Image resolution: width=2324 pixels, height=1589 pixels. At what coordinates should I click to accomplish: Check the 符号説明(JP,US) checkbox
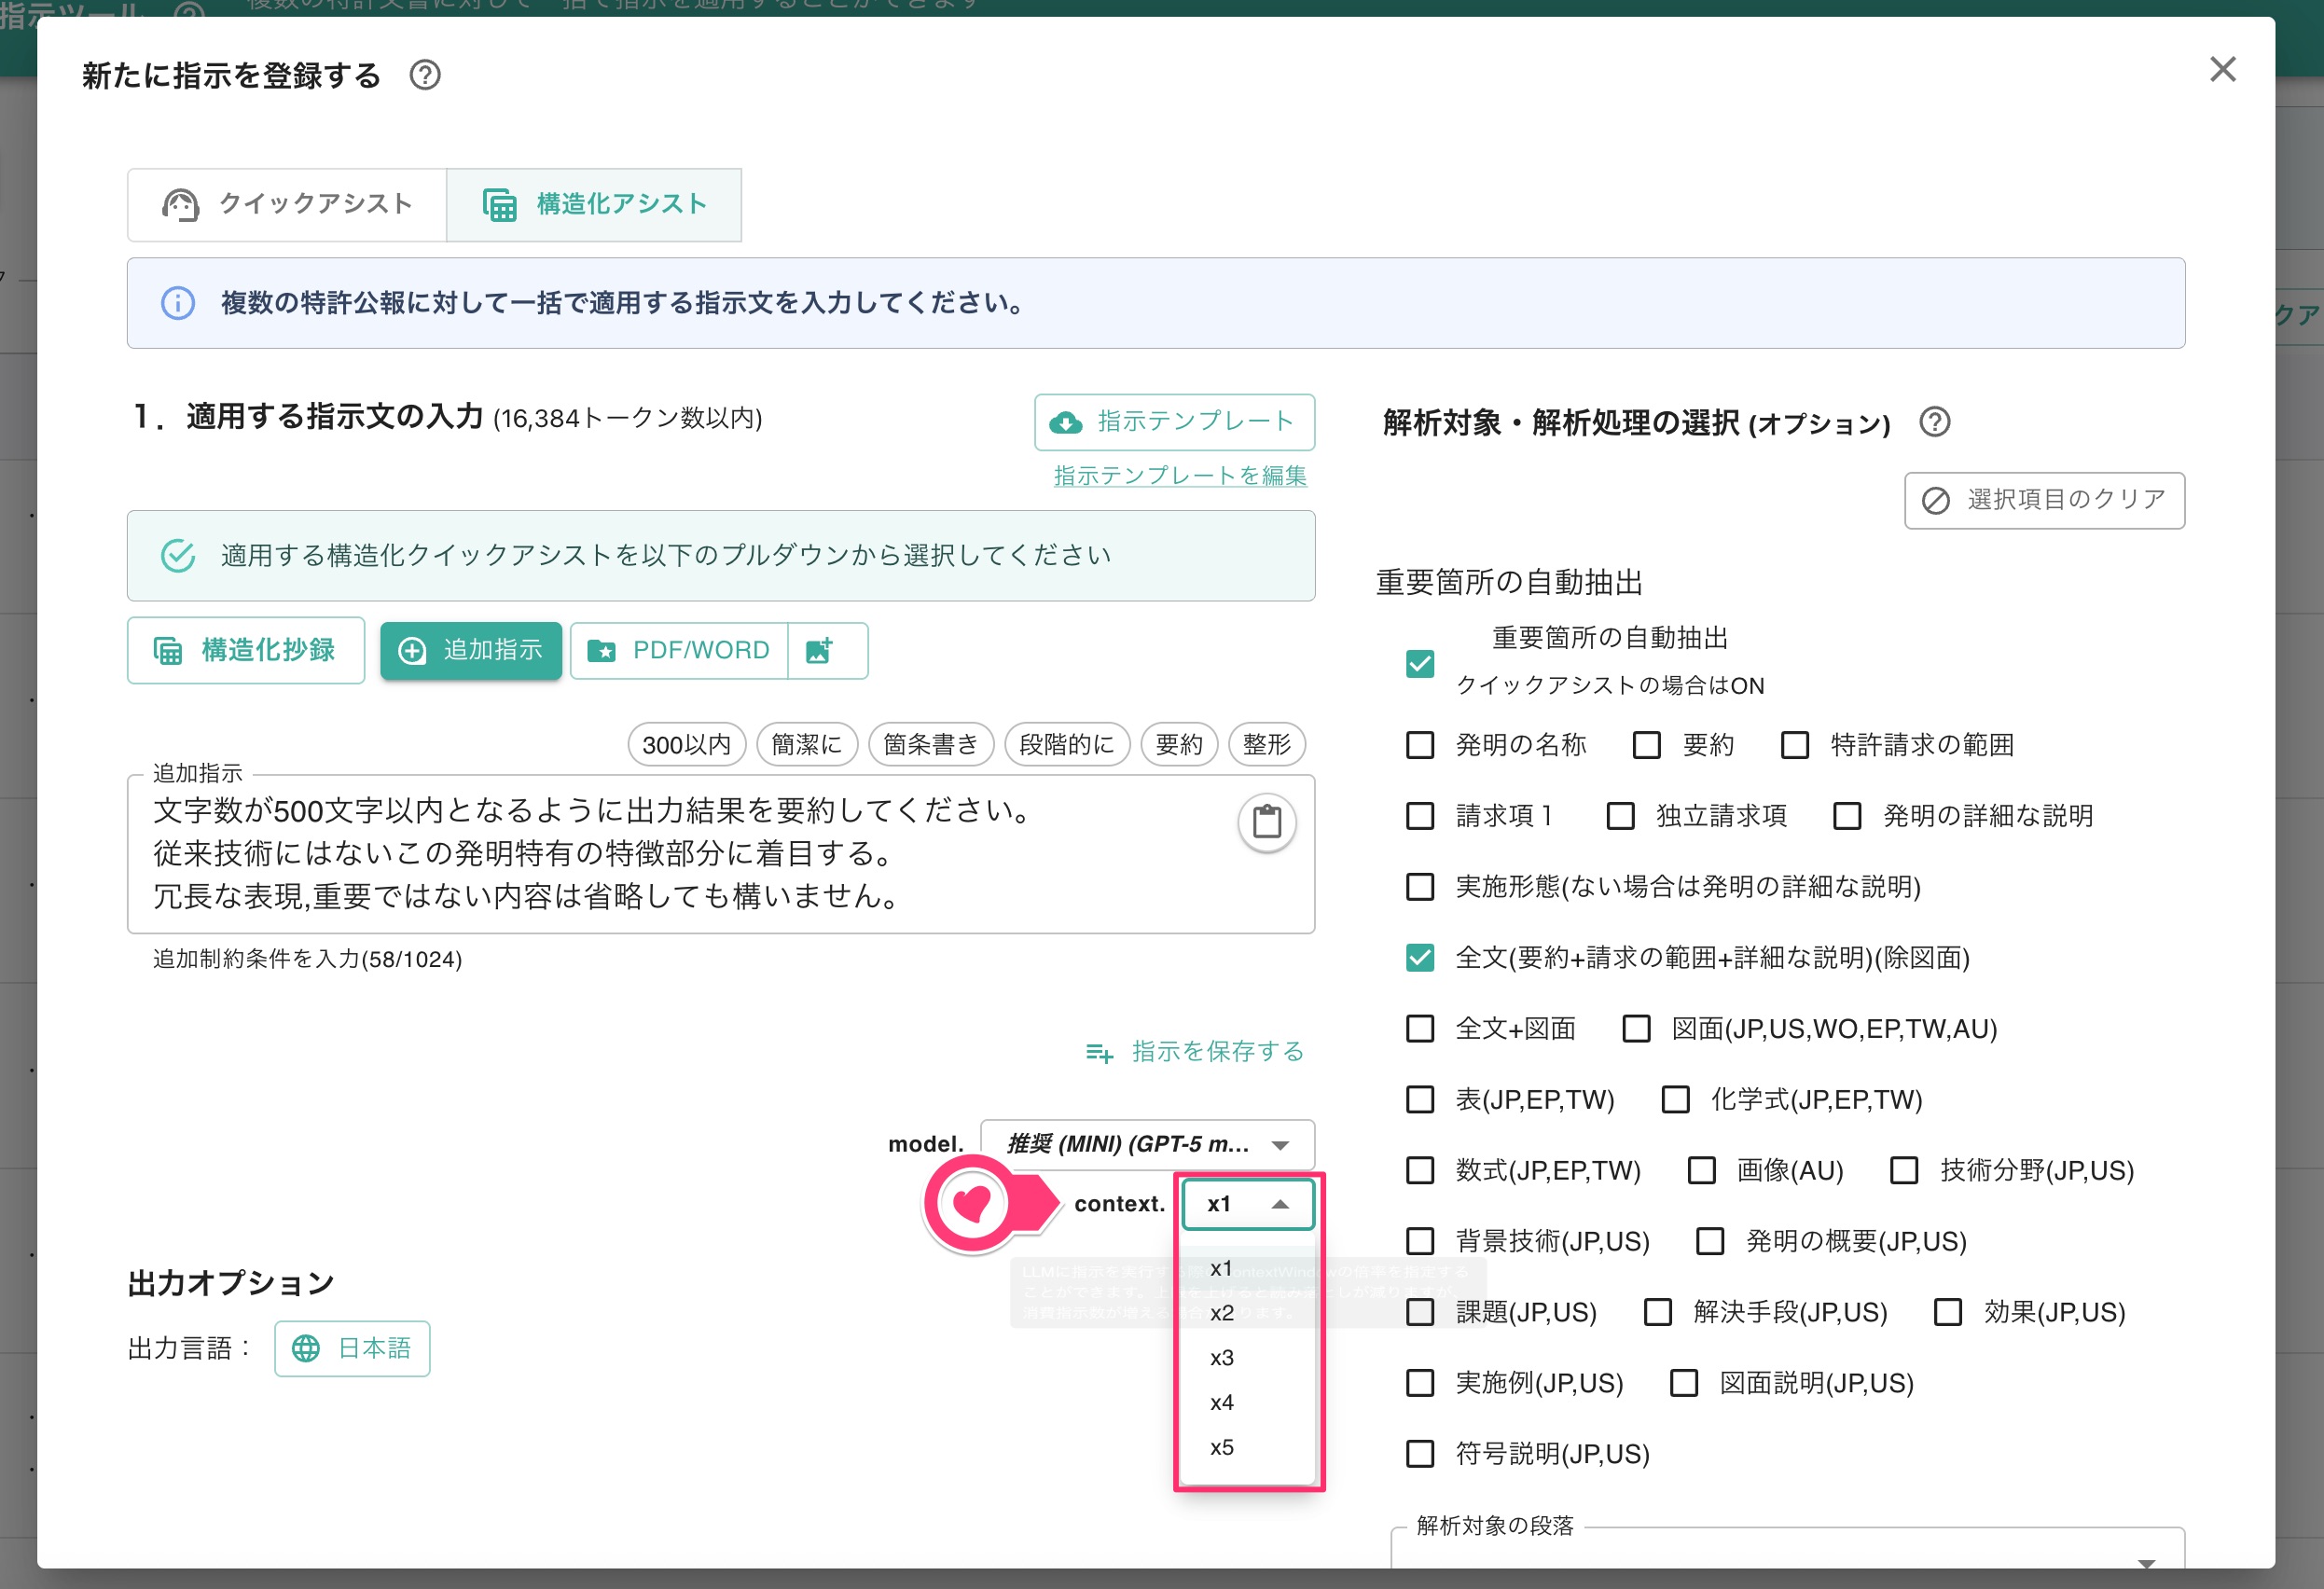tap(1419, 1454)
